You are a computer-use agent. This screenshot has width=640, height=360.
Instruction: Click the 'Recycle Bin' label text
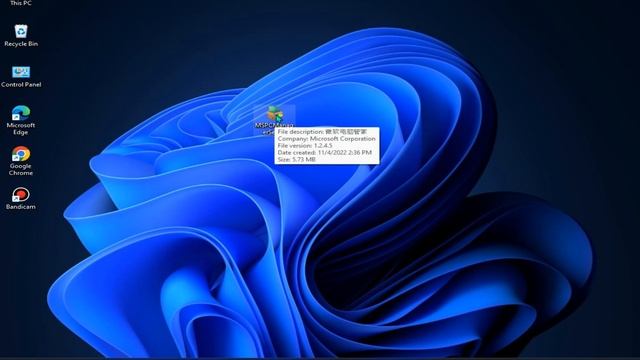pos(21,44)
